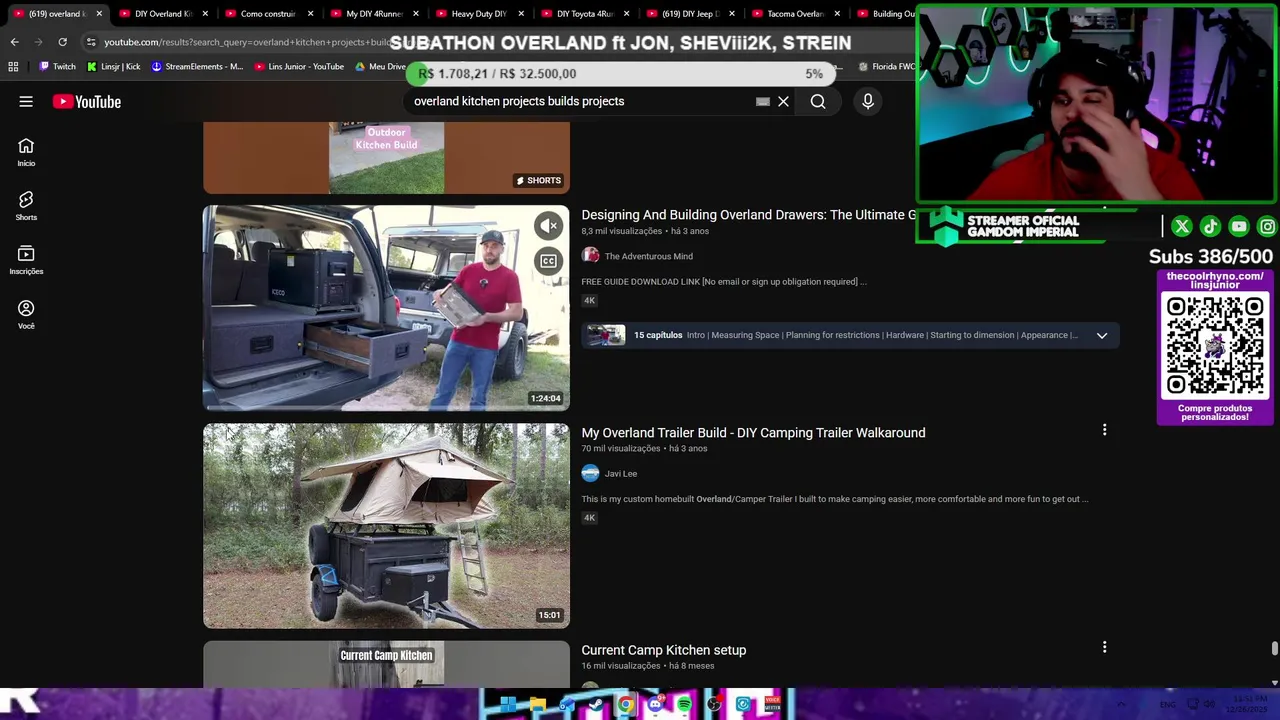Open the on-screen keyboard icon in search box
Screen dimensions: 1280x720
click(763, 101)
